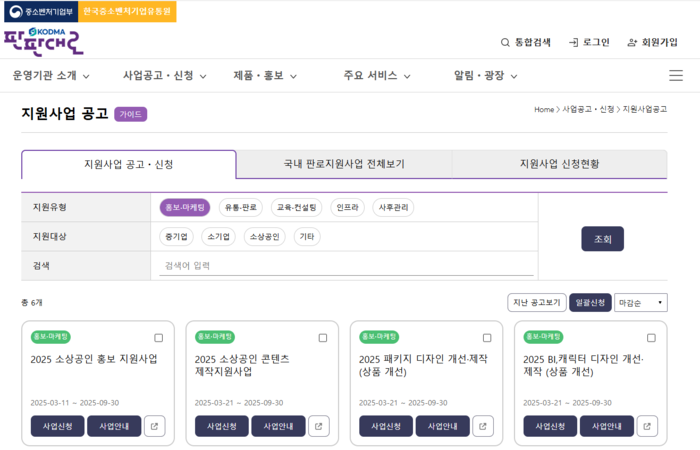Open external link icon on 패키지 디자인 개선 card
Image resolution: width=700 pixels, height=450 pixels.
click(x=483, y=426)
